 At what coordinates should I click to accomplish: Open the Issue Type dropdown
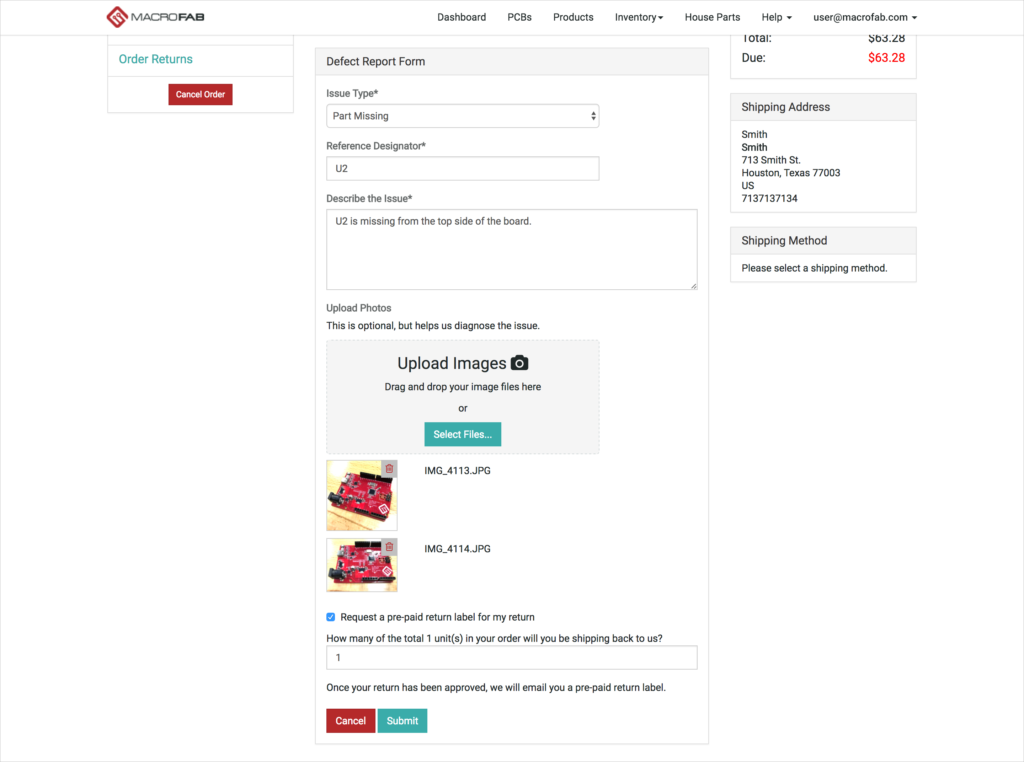click(462, 116)
